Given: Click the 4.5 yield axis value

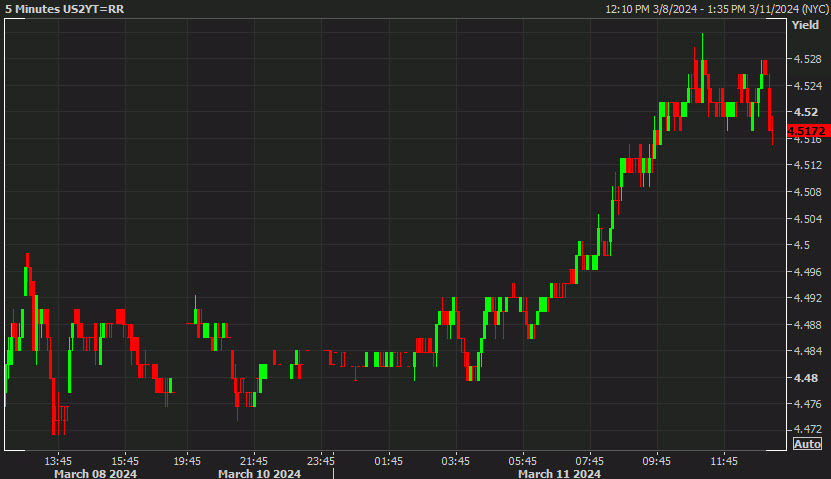Looking at the screenshot, I should pos(801,245).
